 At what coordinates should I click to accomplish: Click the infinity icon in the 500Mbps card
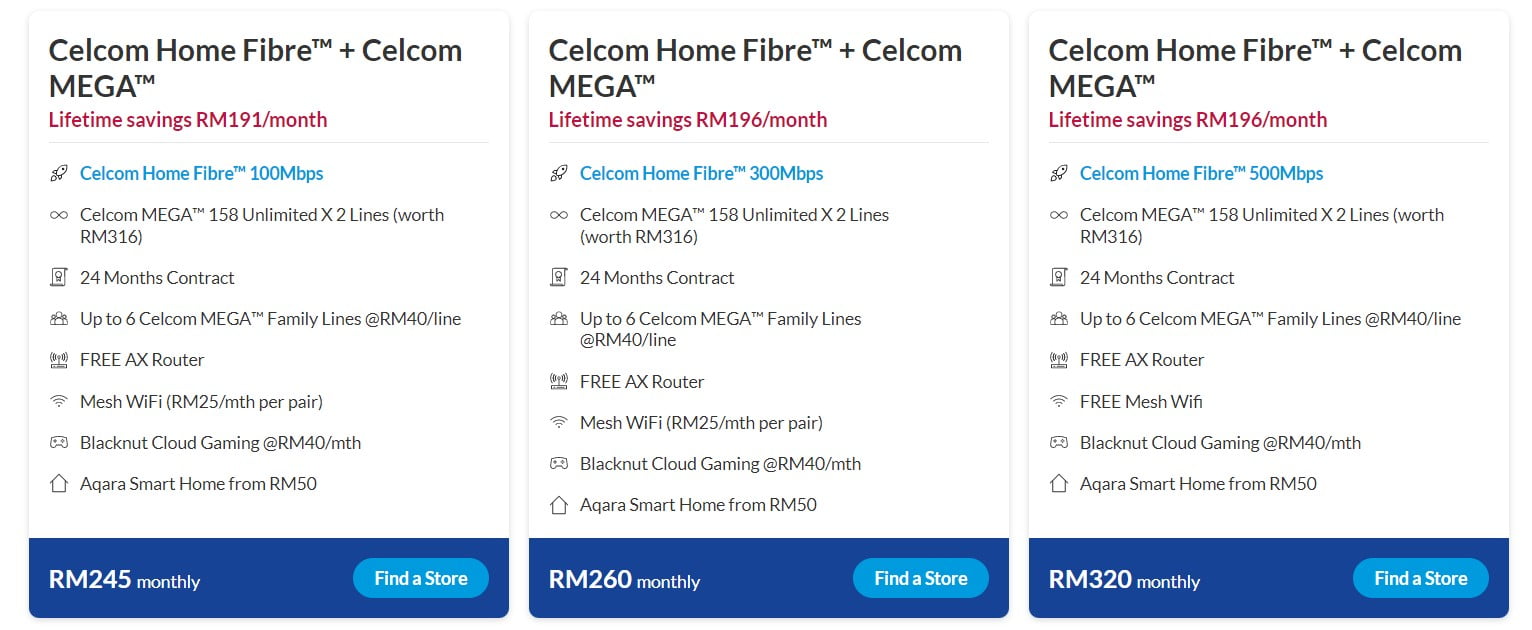click(x=1059, y=215)
